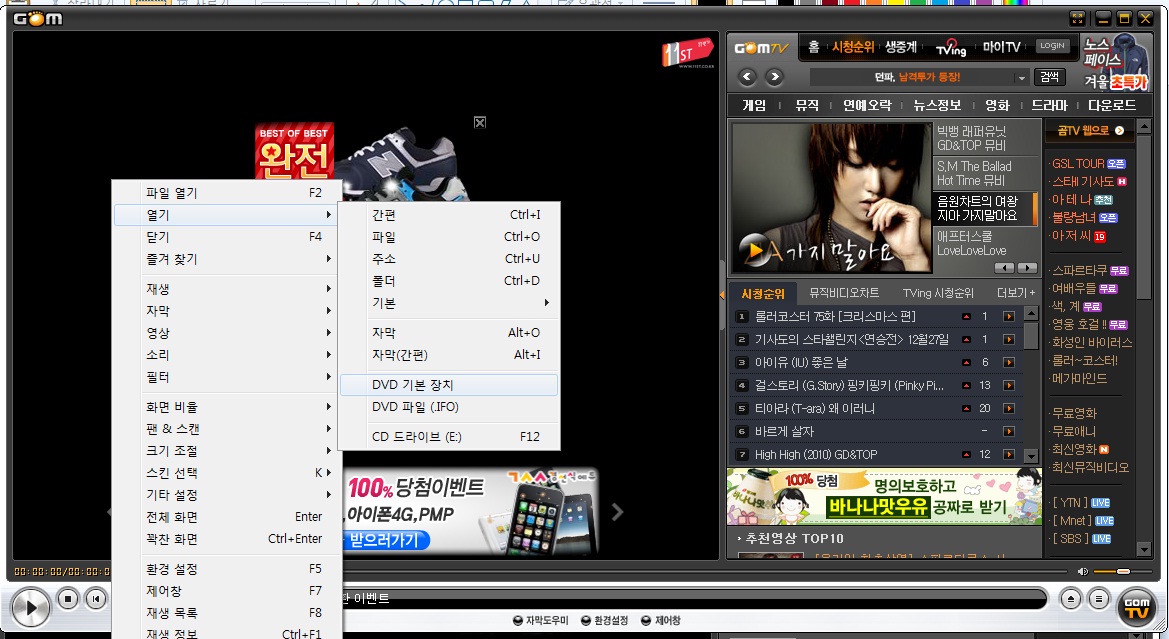Open the 드라마 category tab
Image resolution: width=1169 pixels, height=639 pixels.
[1049, 105]
